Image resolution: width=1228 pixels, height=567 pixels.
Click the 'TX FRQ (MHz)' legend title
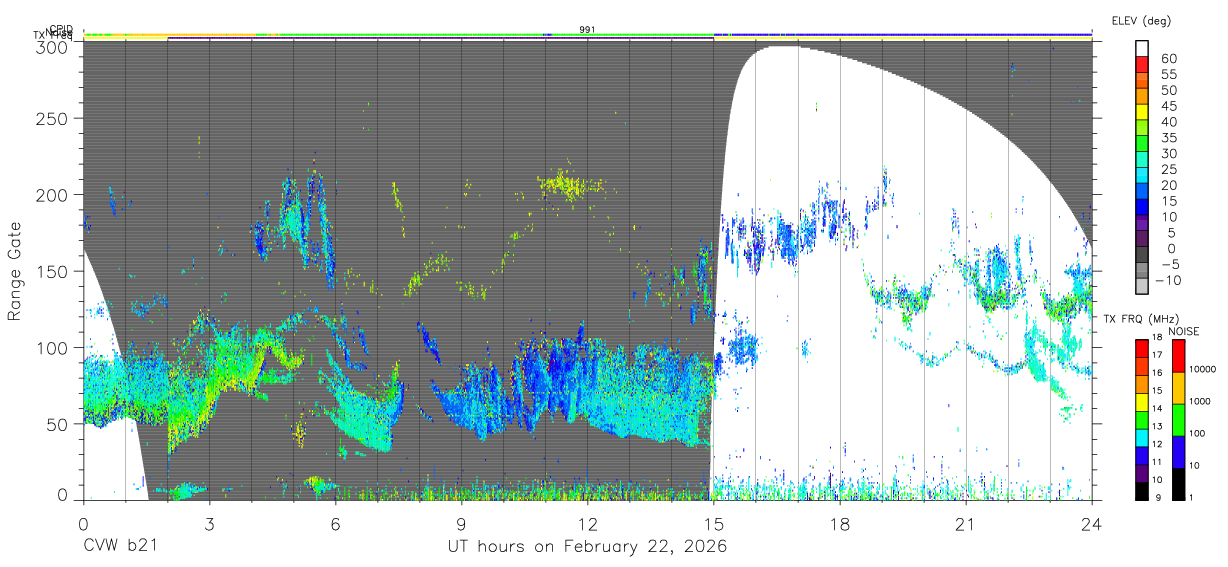[1141, 319]
